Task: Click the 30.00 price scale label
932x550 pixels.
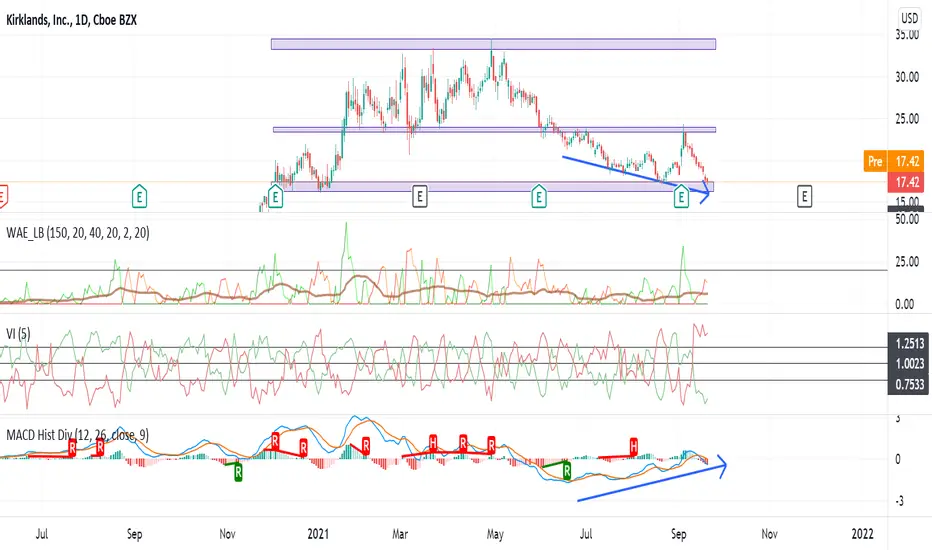Action: point(907,77)
